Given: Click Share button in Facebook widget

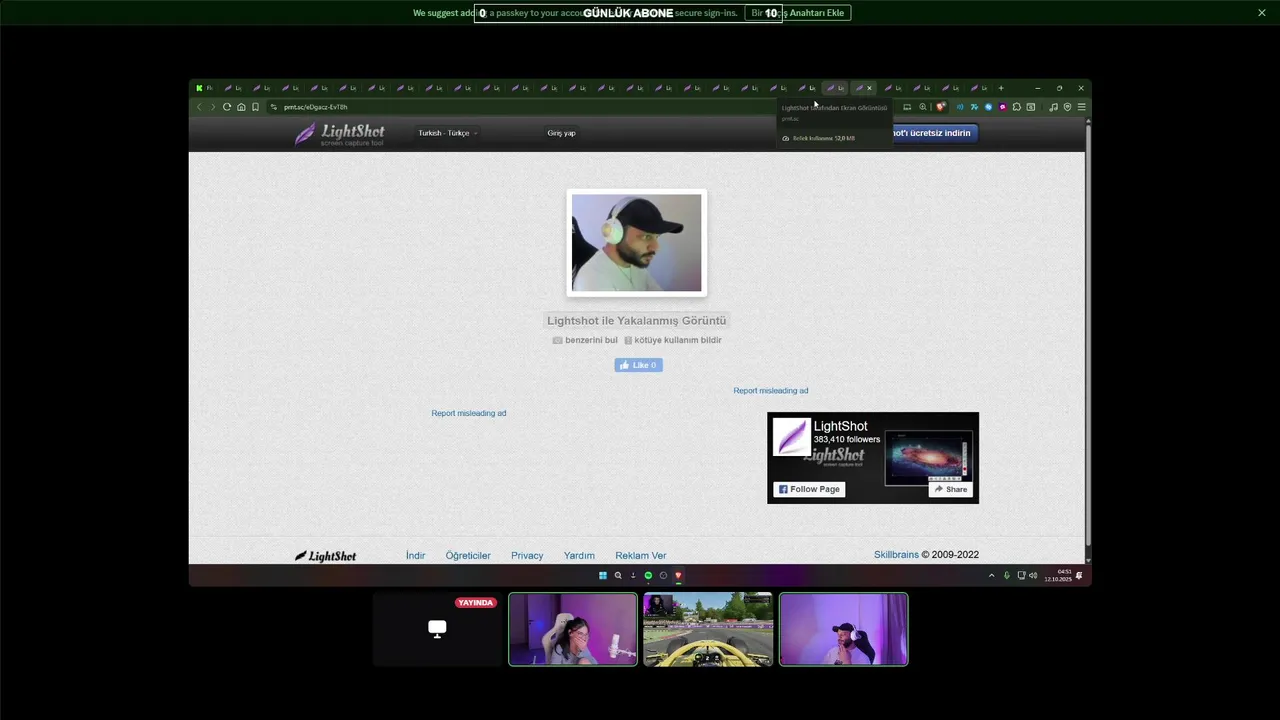Looking at the screenshot, I should (x=950, y=489).
